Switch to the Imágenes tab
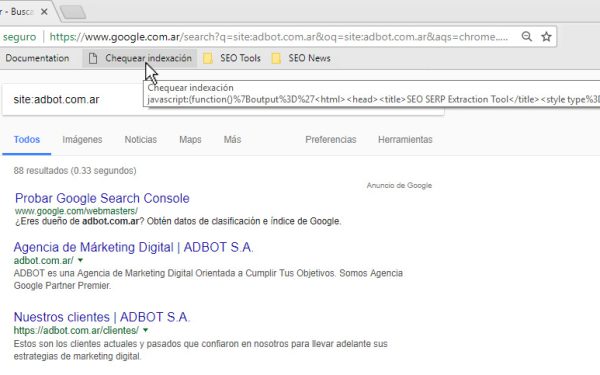 (82, 140)
